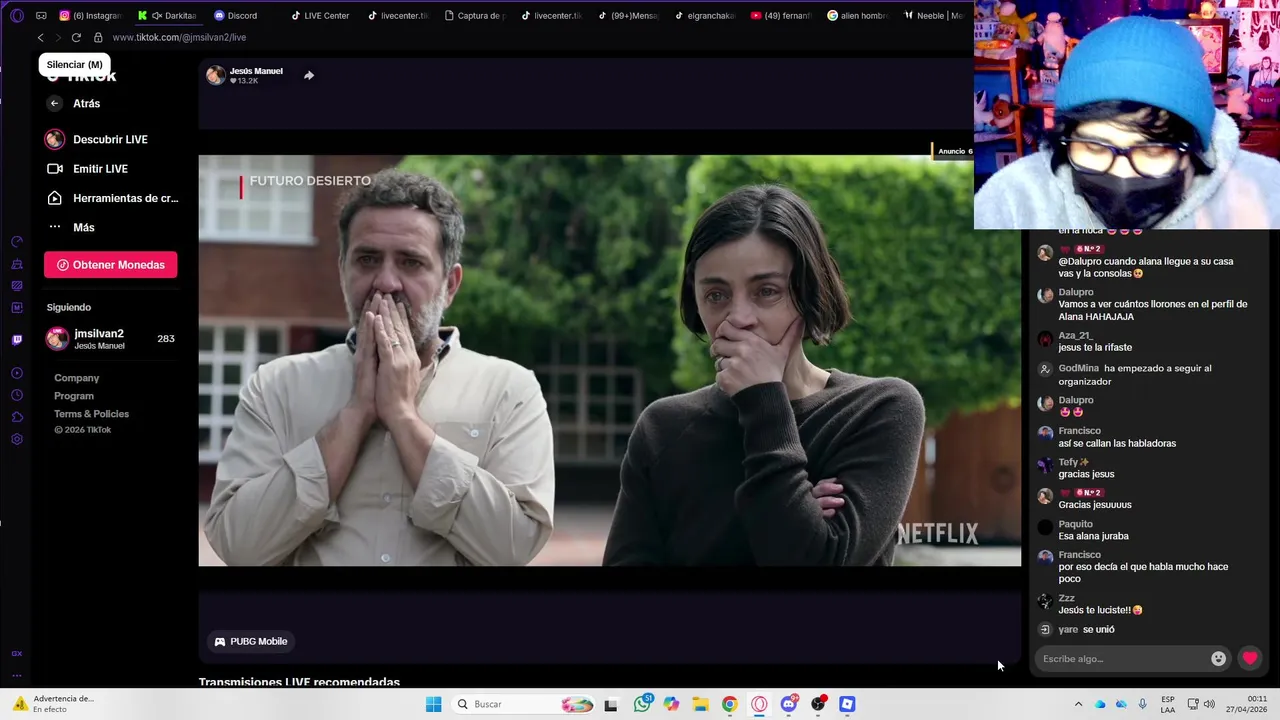Go back with the browser back arrow
Viewport: 1280px width, 720px height.
(x=40, y=37)
